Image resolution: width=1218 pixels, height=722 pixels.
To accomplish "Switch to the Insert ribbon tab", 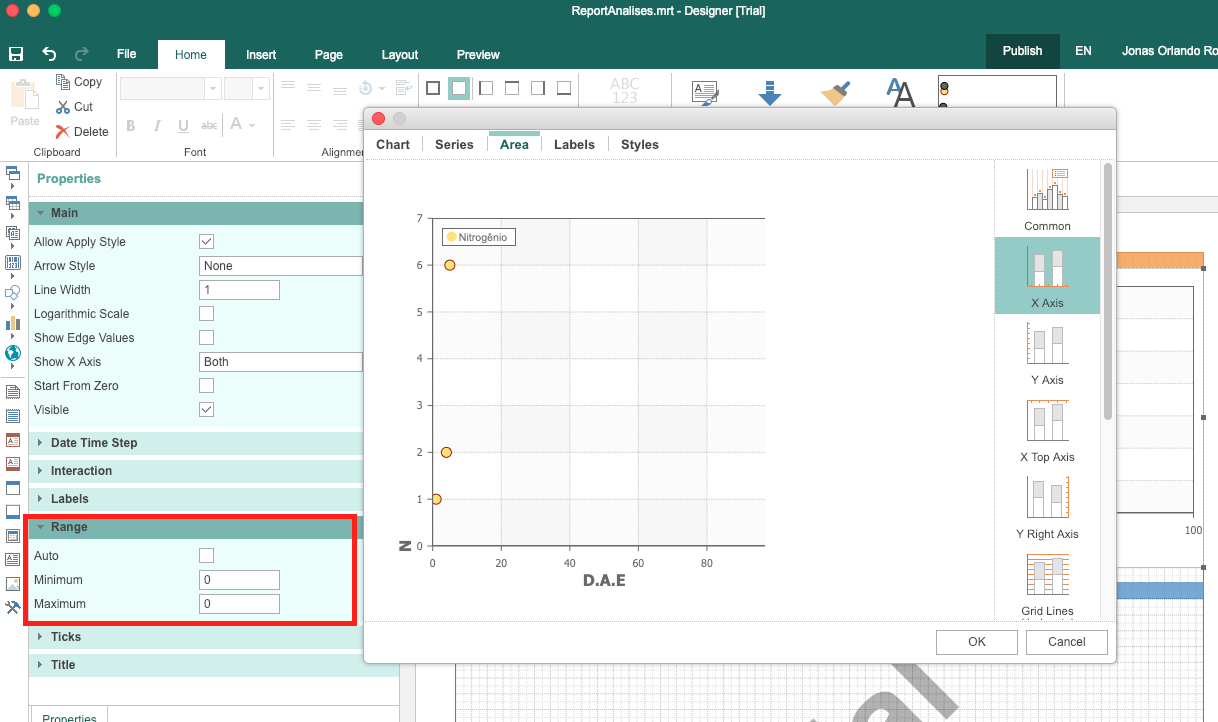I will [x=261, y=55].
